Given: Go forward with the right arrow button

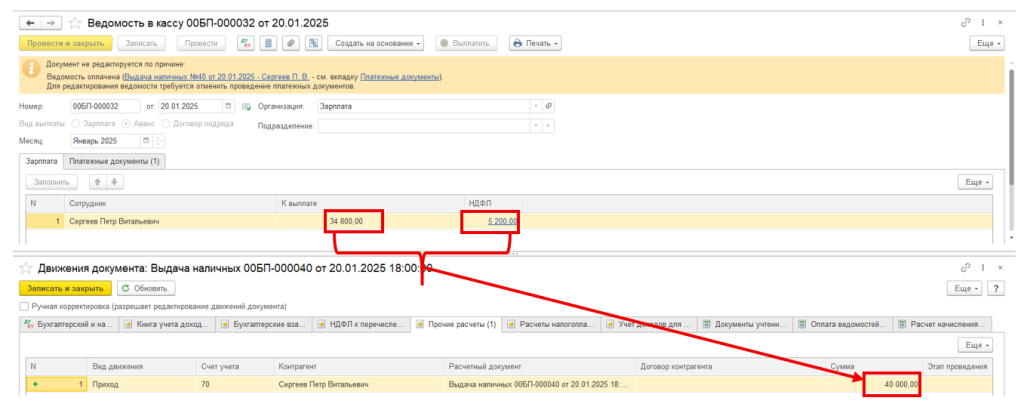Looking at the screenshot, I should (x=50, y=23).
